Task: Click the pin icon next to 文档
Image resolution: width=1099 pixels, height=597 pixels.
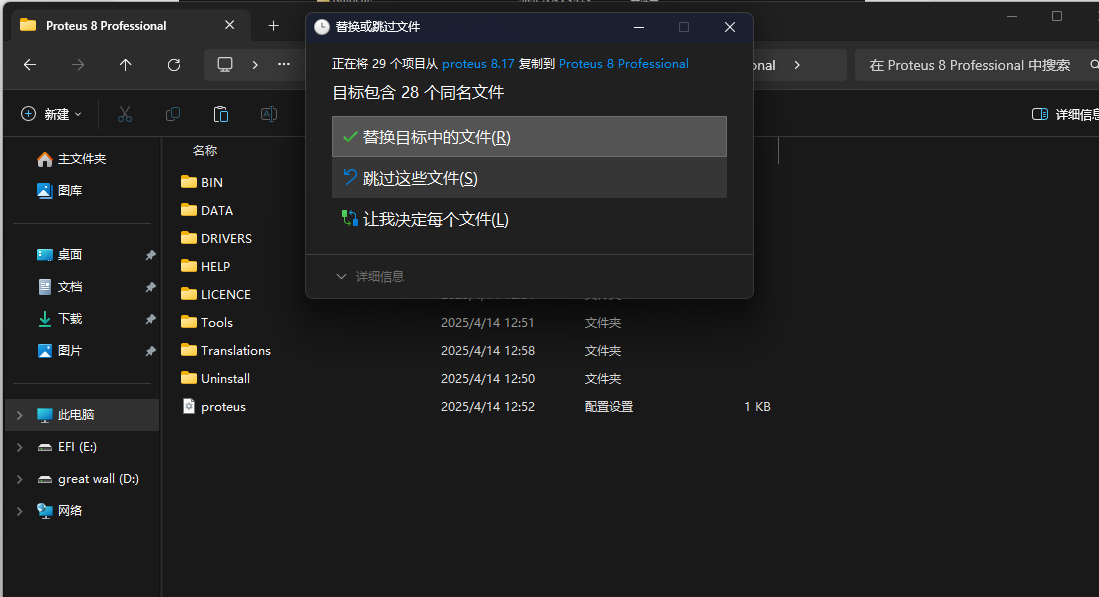Action: [150, 287]
